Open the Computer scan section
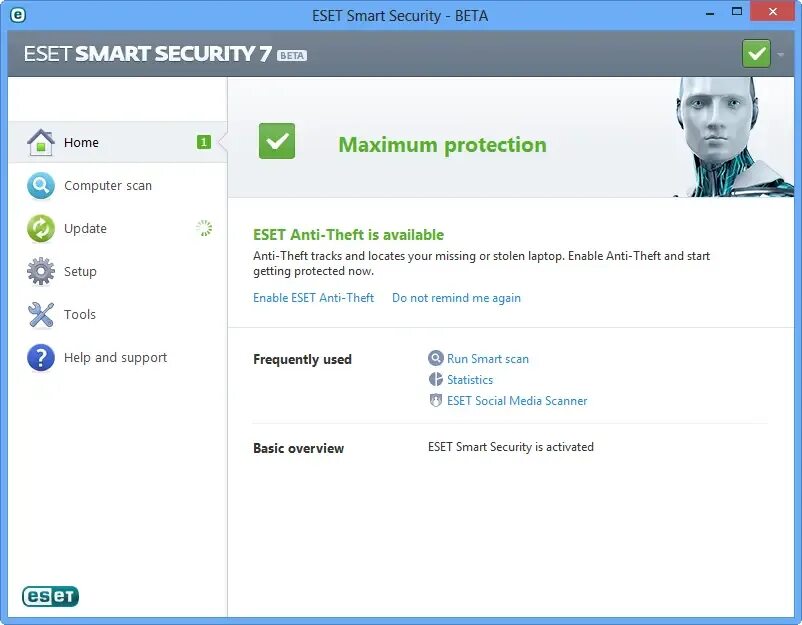Image resolution: width=802 pixels, height=625 pixels. (x=108, y=185)
